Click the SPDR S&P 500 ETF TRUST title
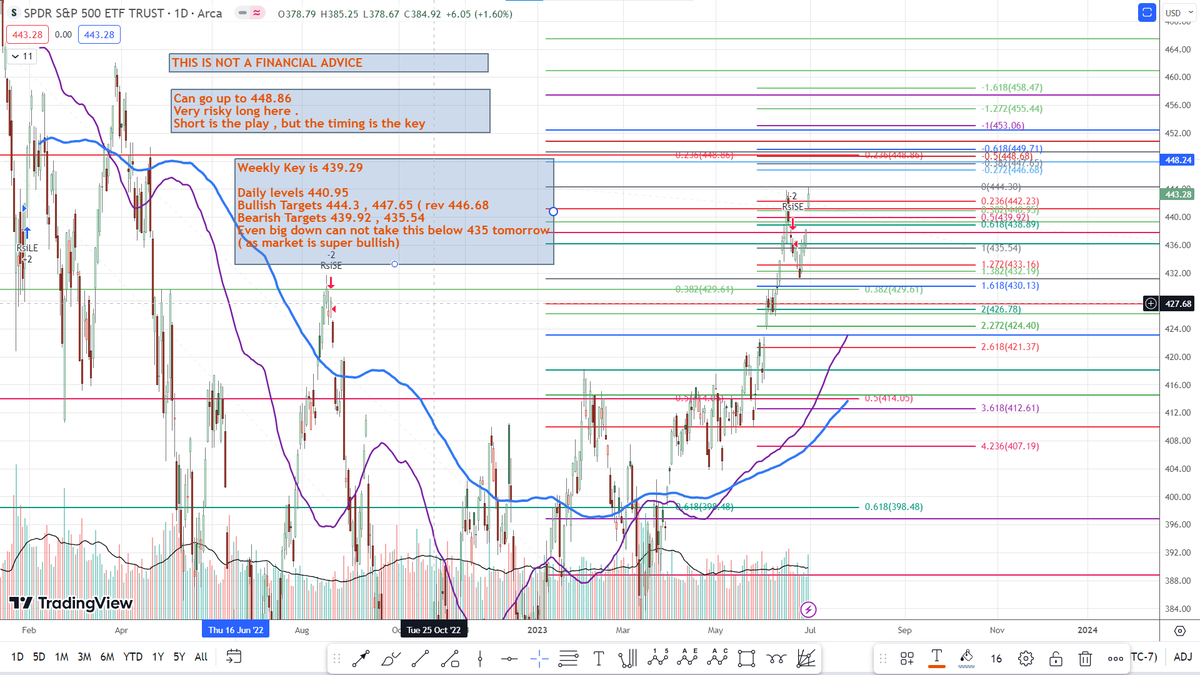1200x675 pixels. coord(94,14)
